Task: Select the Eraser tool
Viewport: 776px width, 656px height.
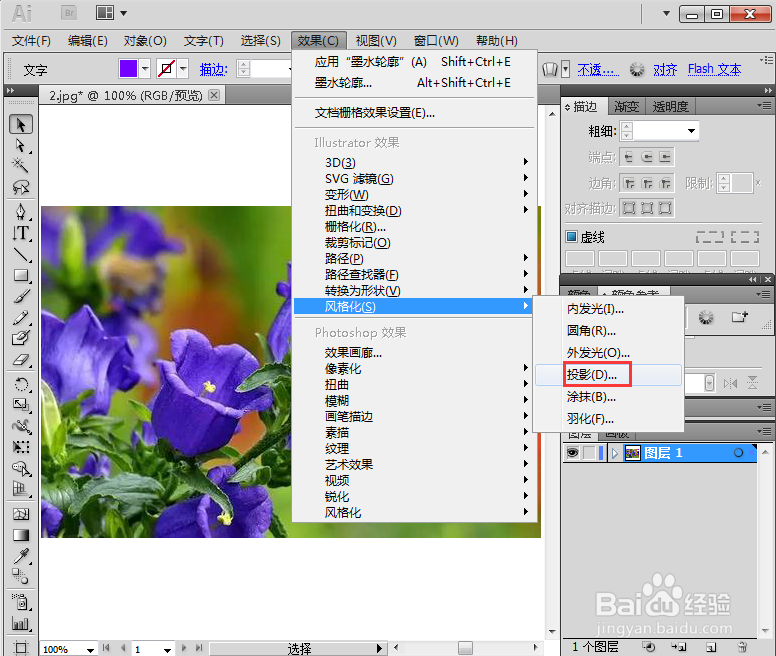Action: pyautogui.click(x=21, y=360)
